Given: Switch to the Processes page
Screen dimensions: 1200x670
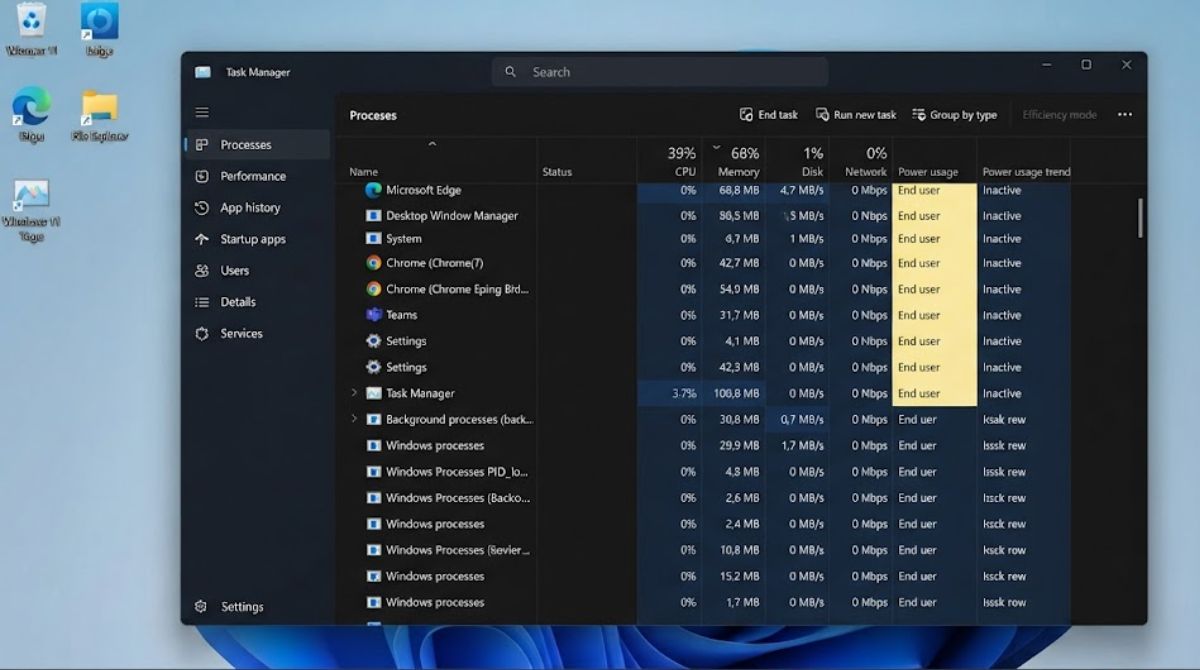Looking at the screenshot, I should click(x=257, y=145).
